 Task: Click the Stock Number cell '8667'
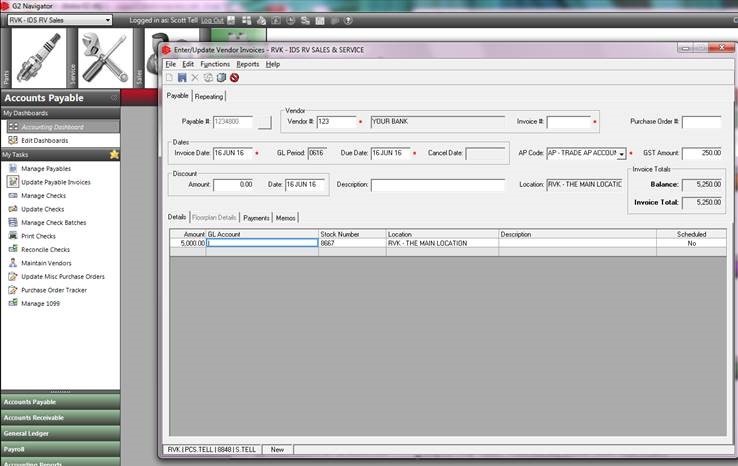[x=352, y=243]
